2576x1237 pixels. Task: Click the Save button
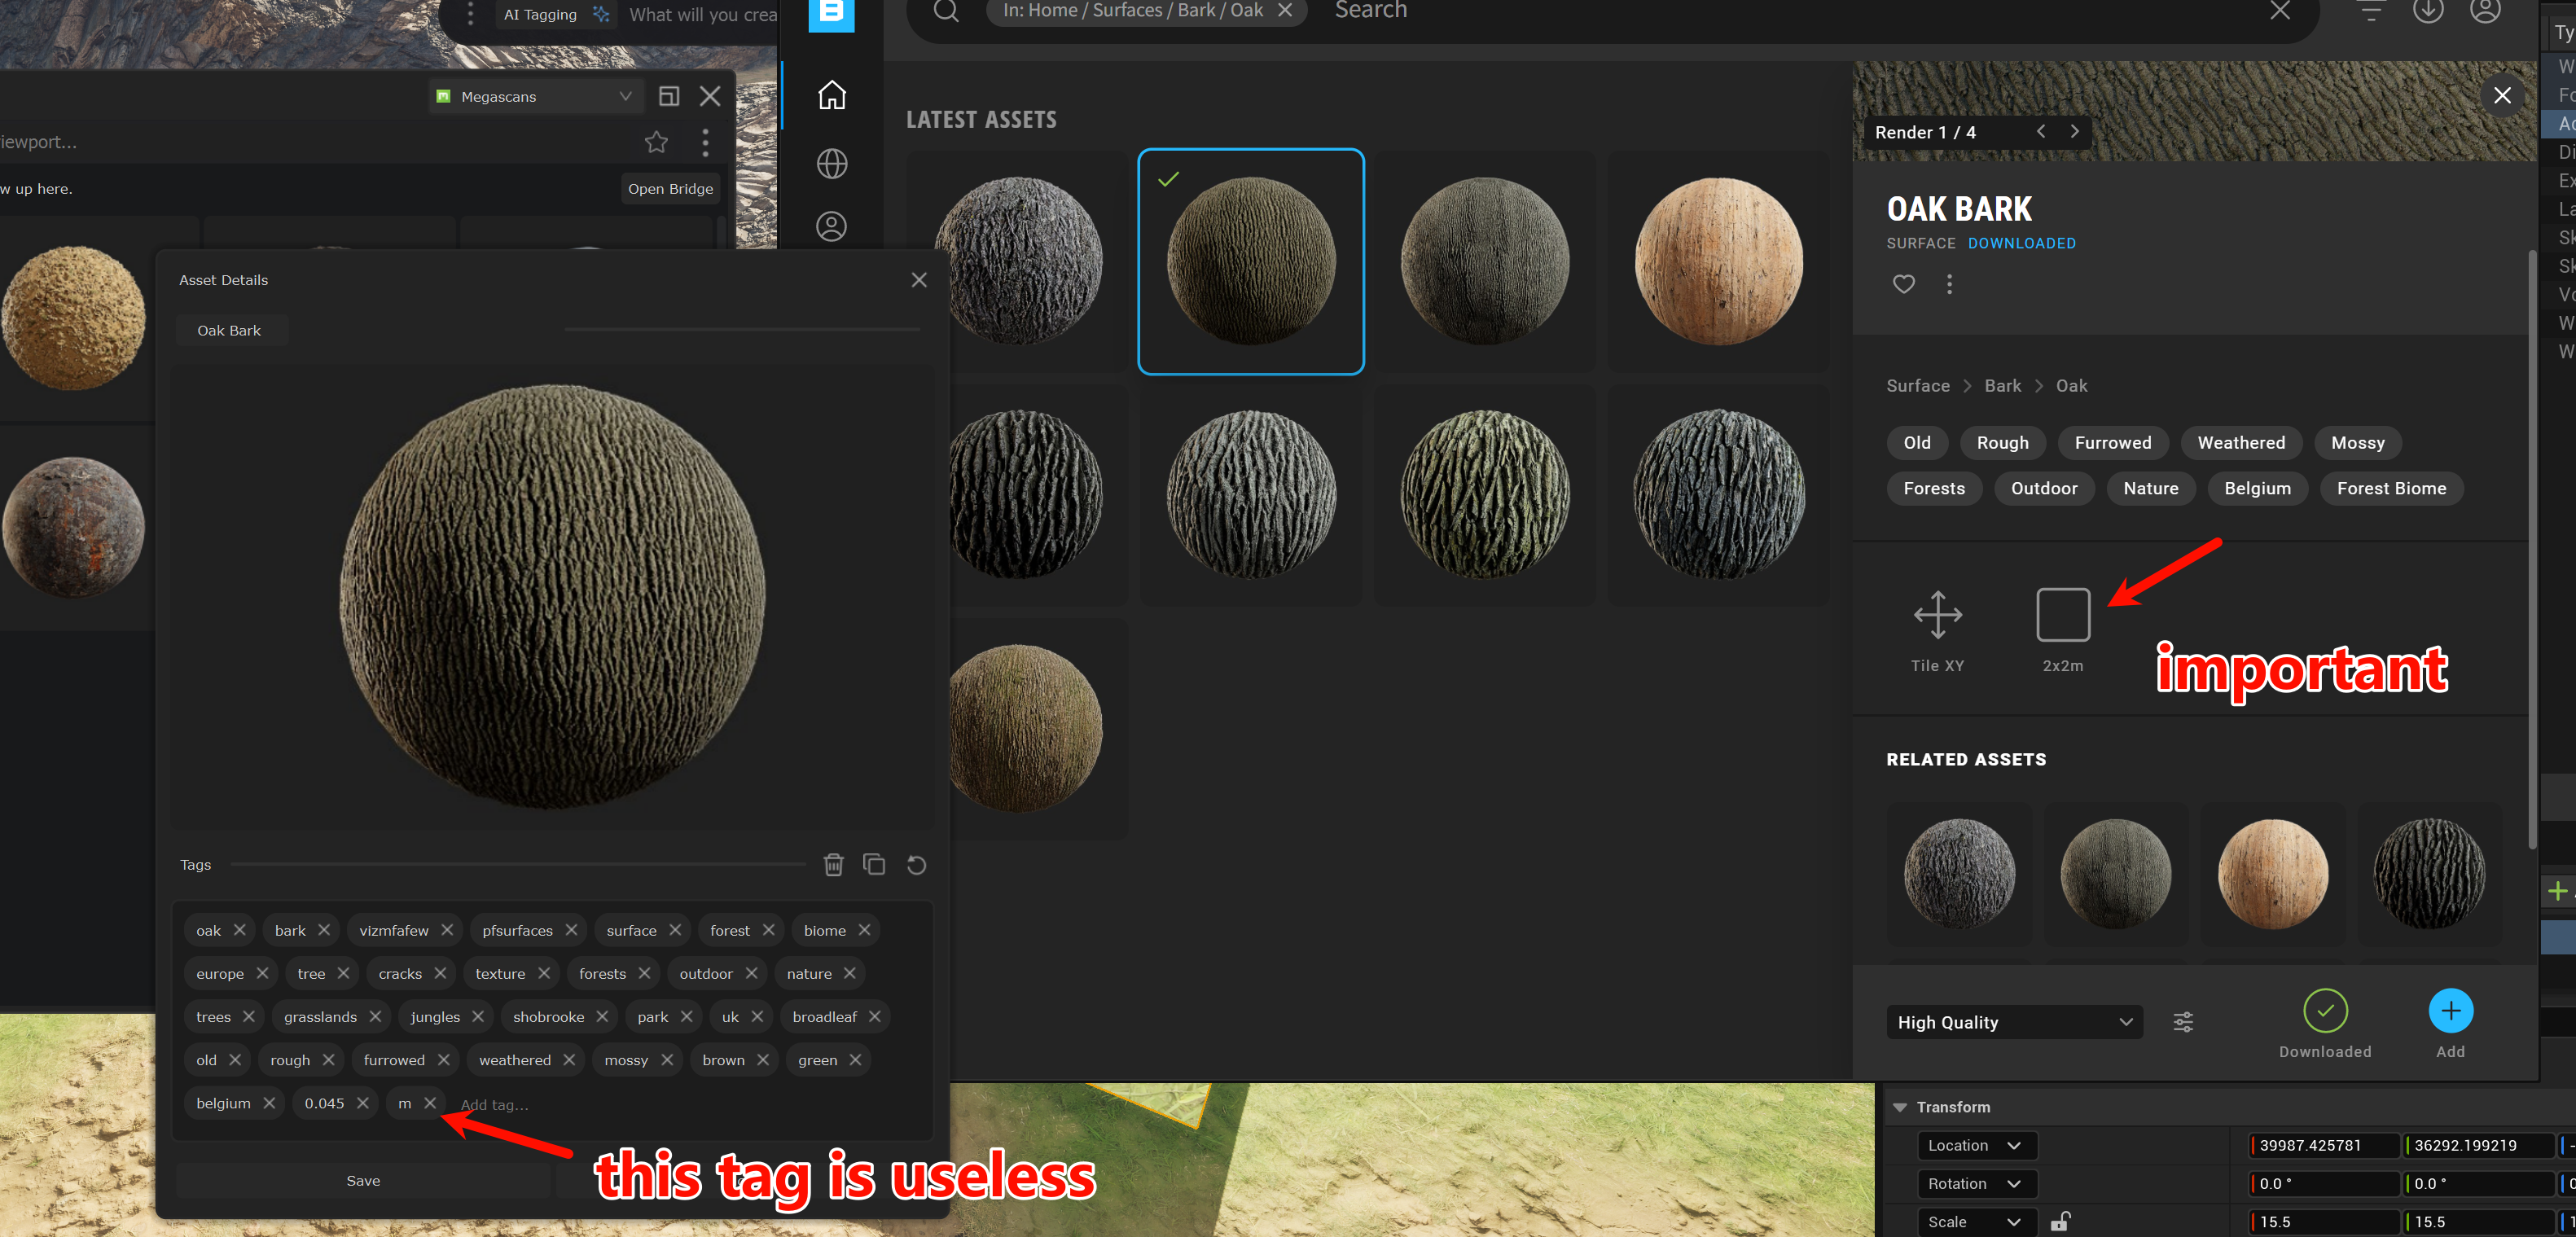tap(363, 1180)
